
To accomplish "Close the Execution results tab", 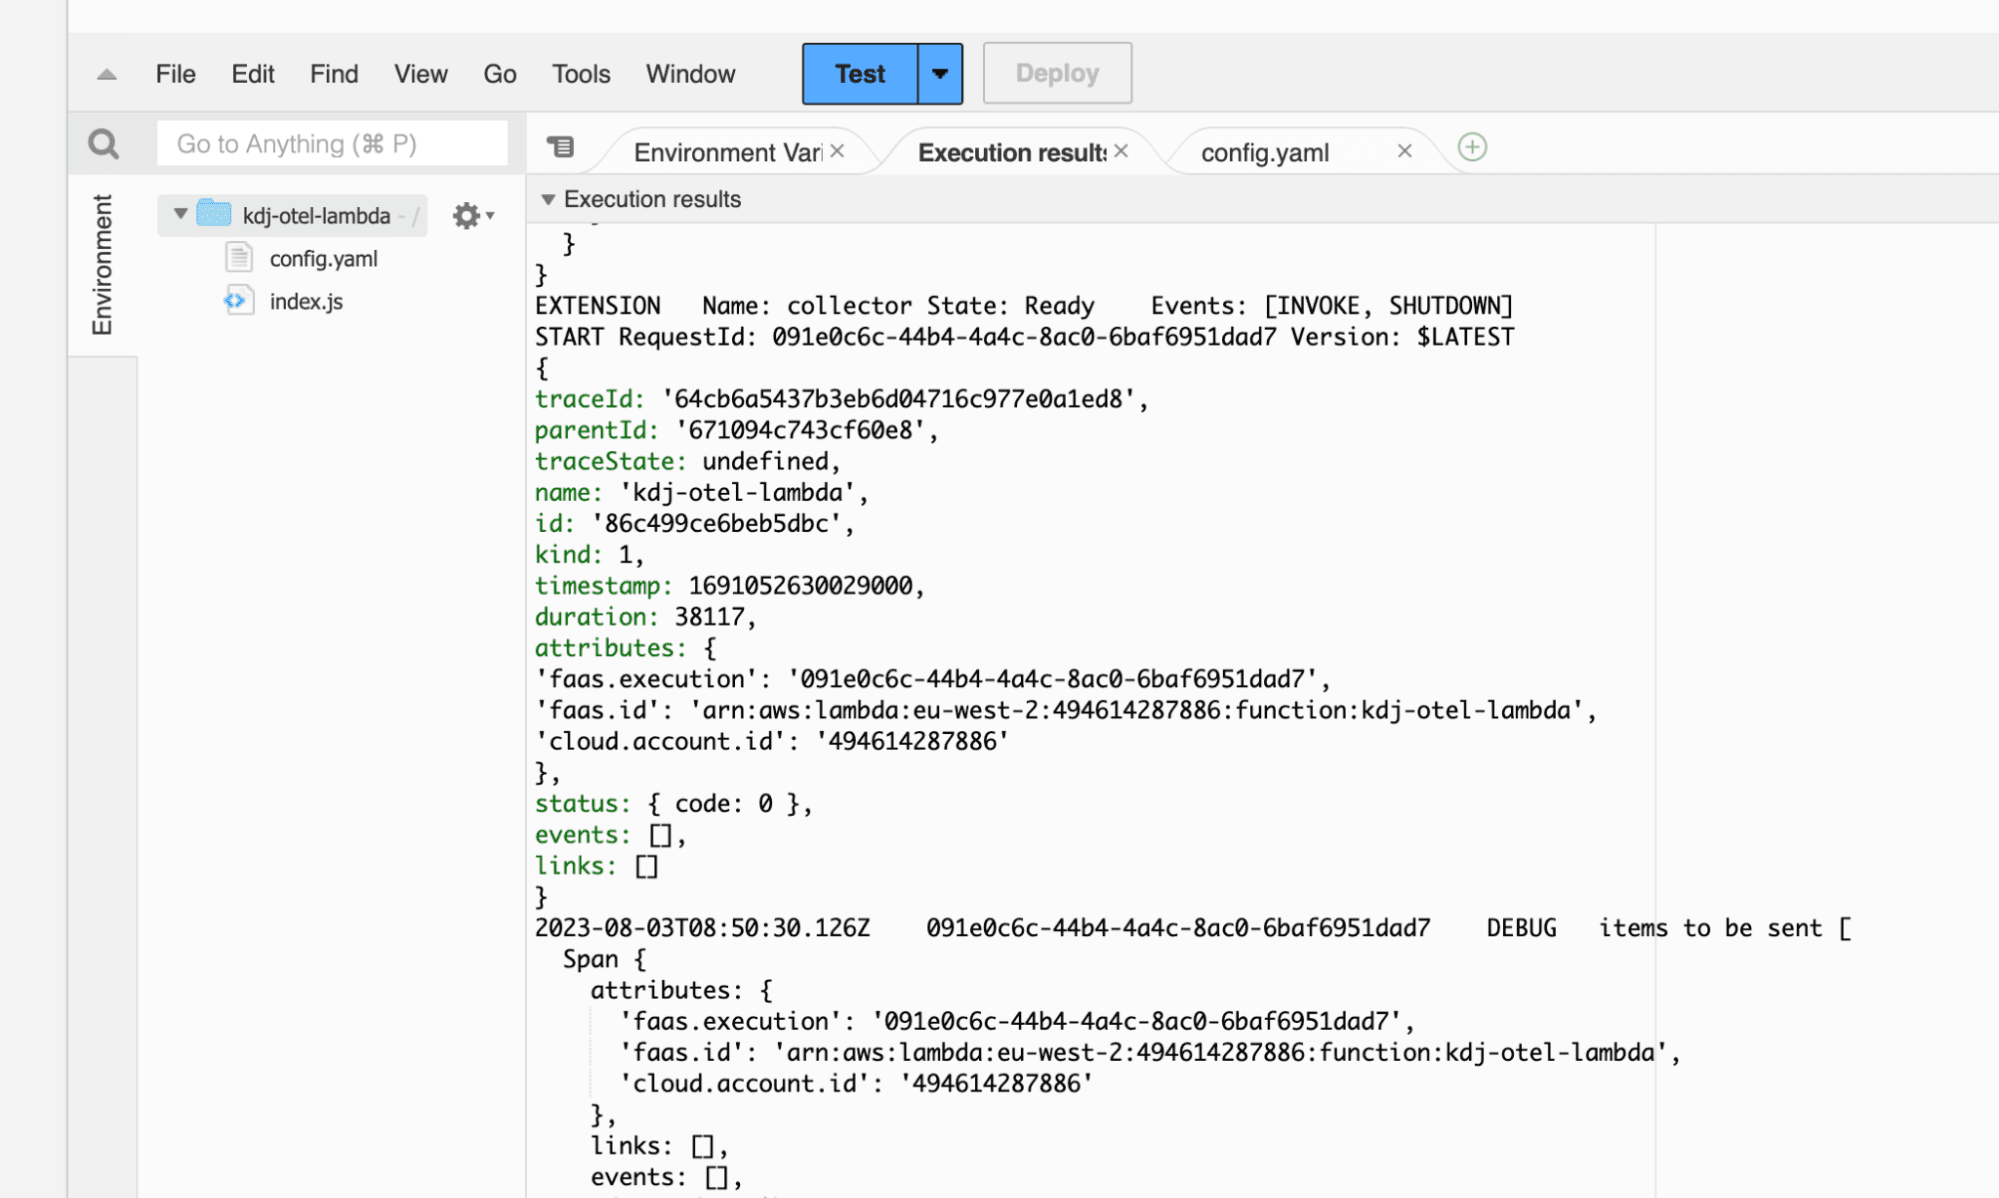I will (x=1120, y=150).
